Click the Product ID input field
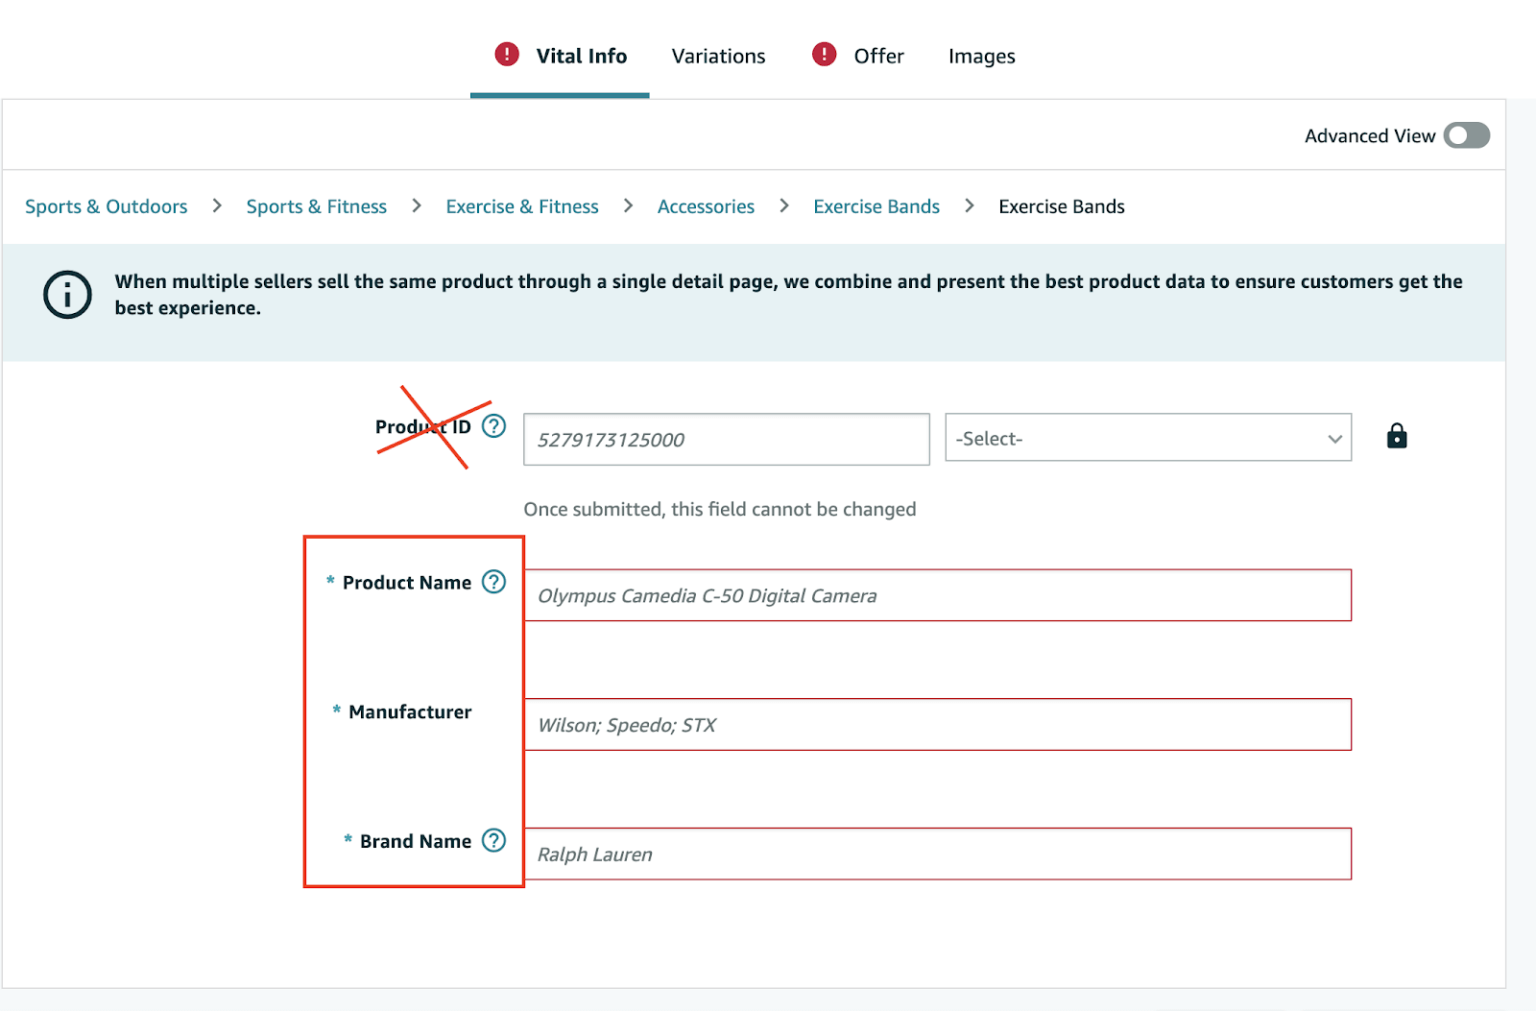1536x1011 pixels. (726, 439)
